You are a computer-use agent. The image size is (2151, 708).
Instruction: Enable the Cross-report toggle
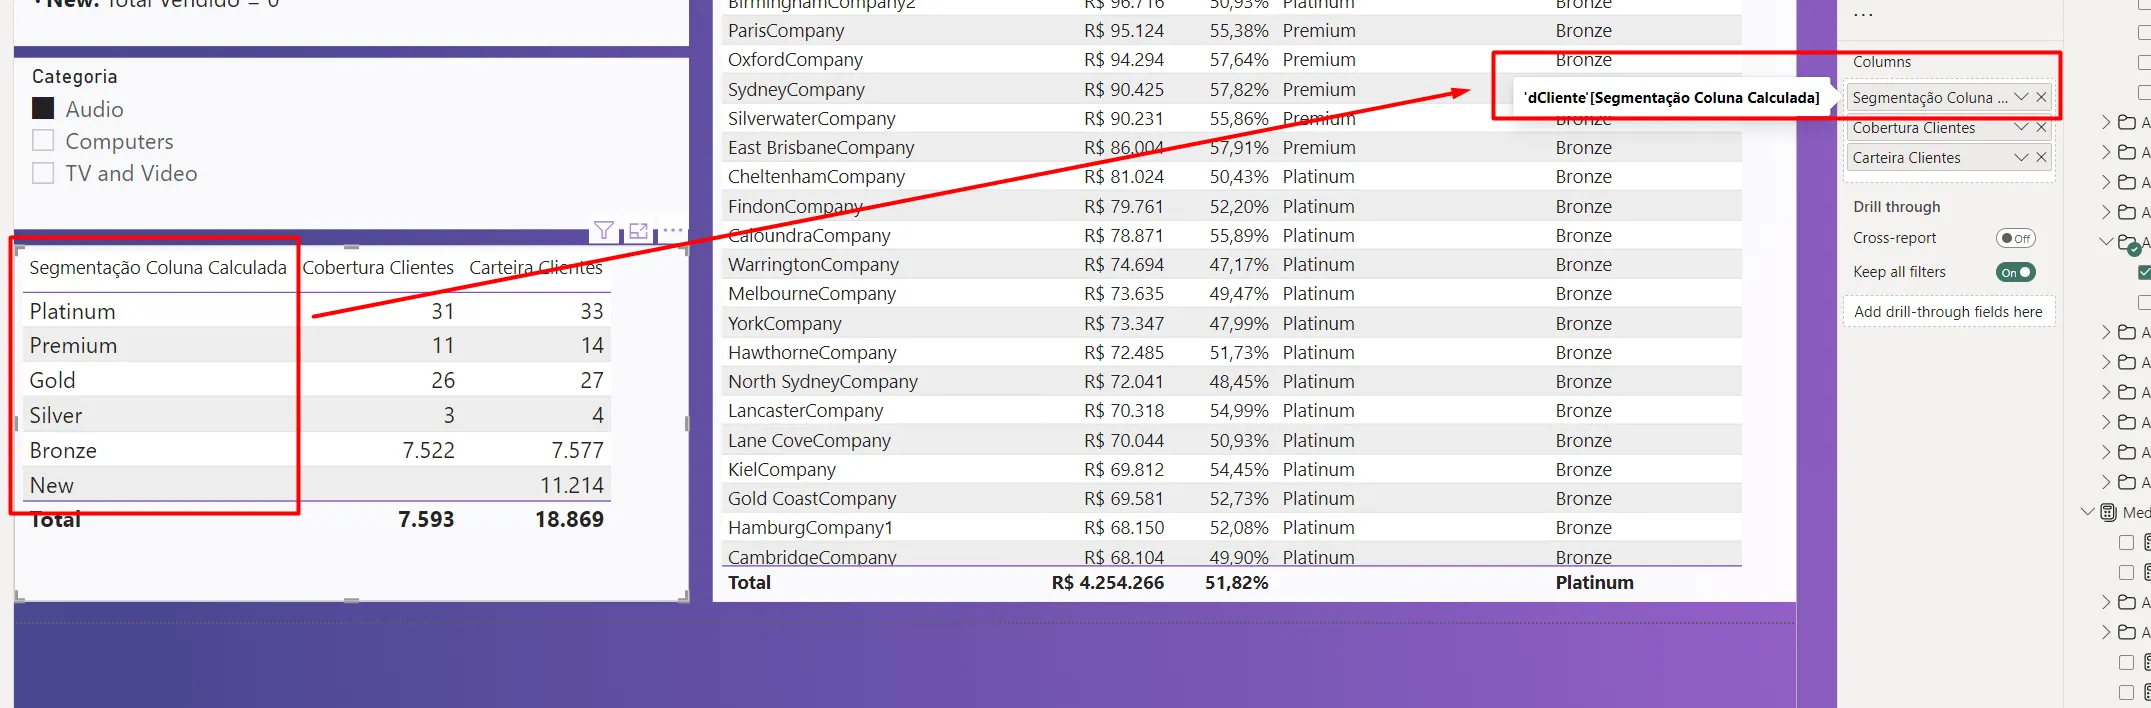[x=2015, y=238]
